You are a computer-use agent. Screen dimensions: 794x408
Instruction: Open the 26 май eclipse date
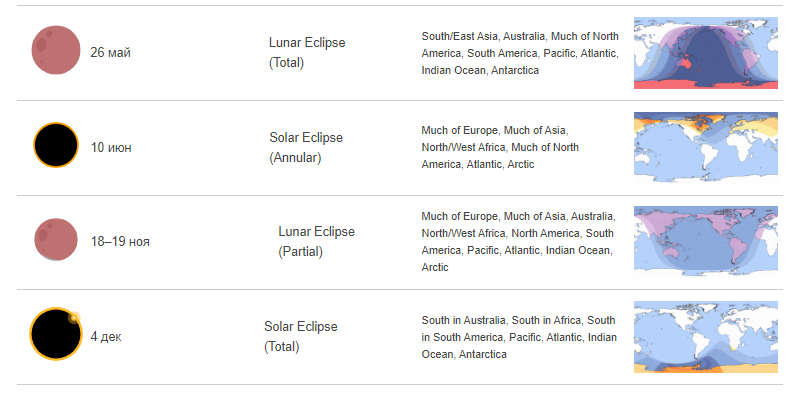click(110, 52)
